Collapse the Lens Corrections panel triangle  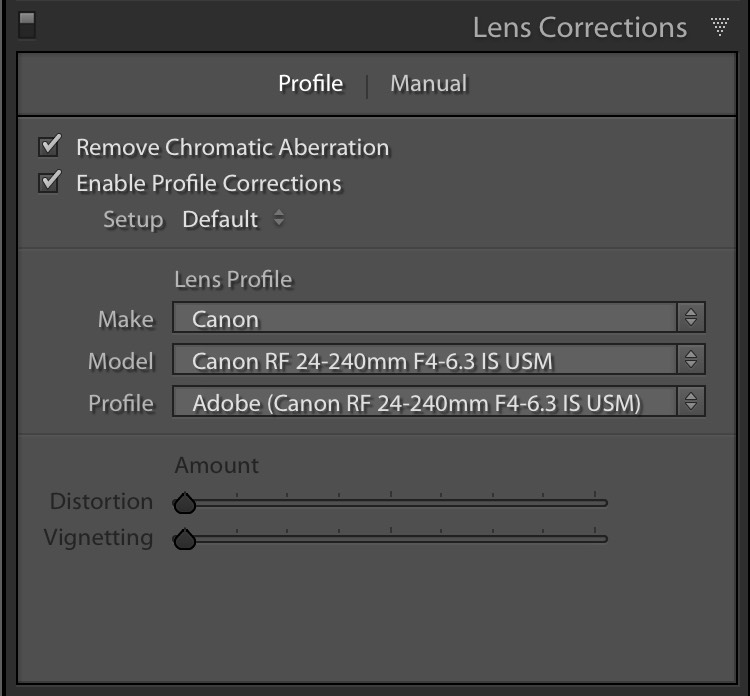point(719,27)
